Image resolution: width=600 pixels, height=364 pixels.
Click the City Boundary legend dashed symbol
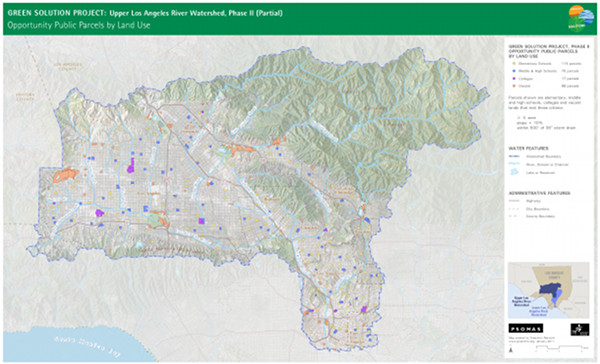tap(514, 209)
